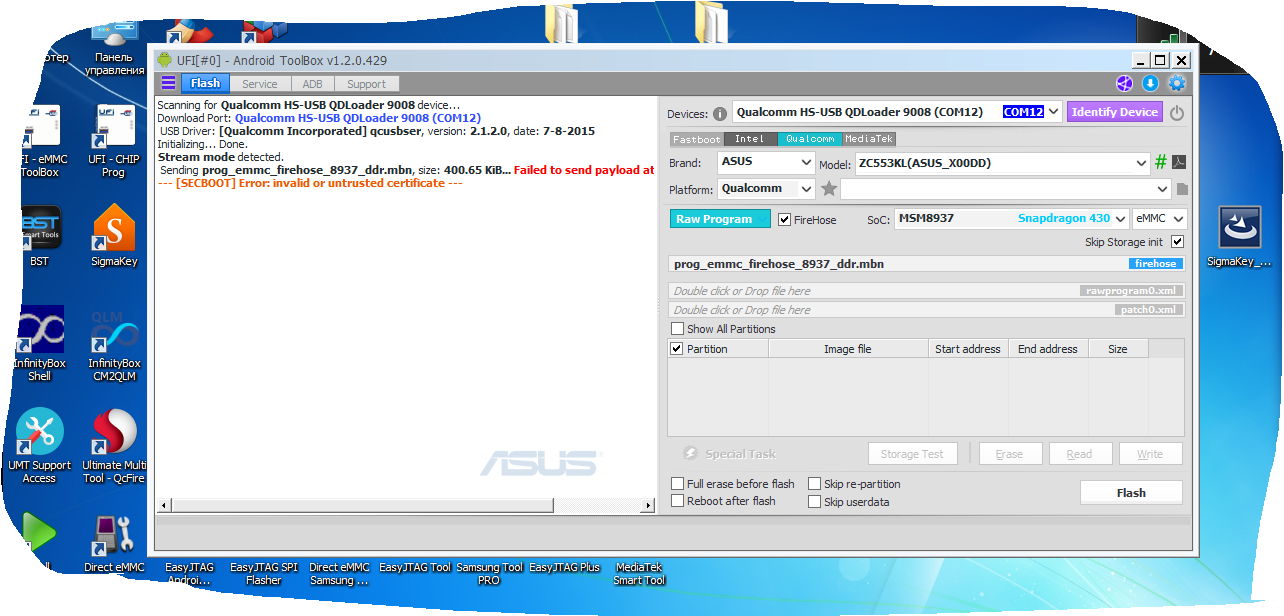Switch to the ADB tab
The image size is (1284, 616).
313,84
